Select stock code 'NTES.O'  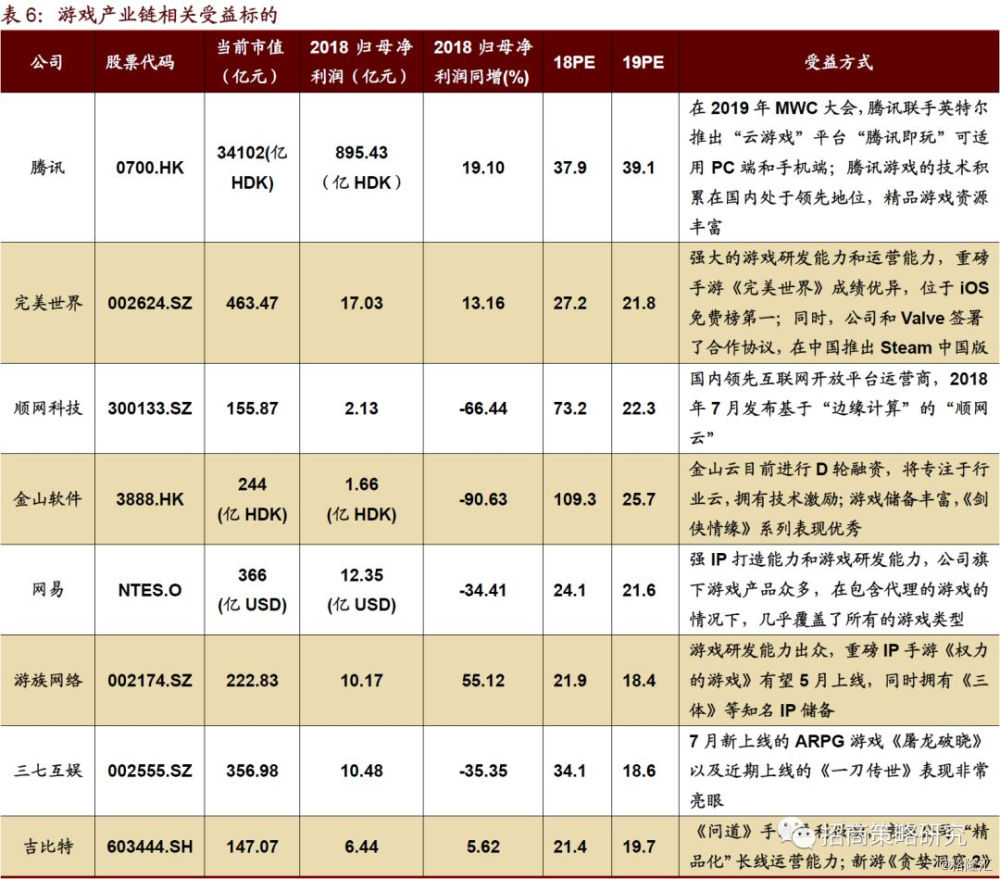pyautogui.click(x=150, y=590)
